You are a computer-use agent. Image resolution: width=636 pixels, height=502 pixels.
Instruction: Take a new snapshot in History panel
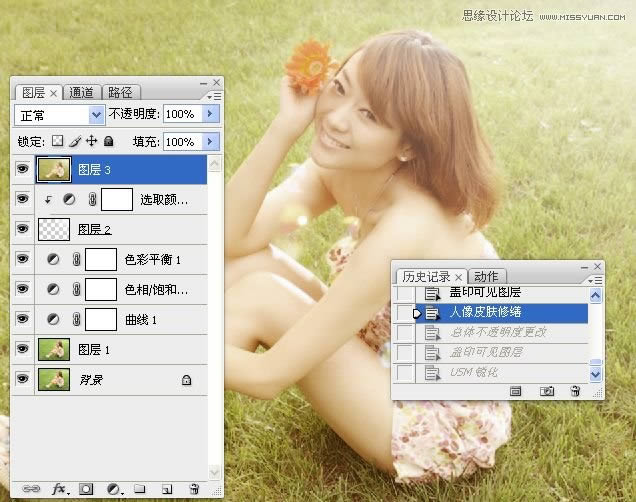(x=547, y=392)
